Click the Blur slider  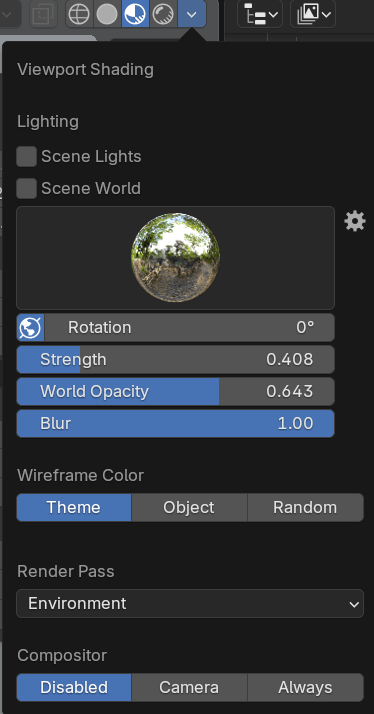pyautogui.click(x=175, y=423)
